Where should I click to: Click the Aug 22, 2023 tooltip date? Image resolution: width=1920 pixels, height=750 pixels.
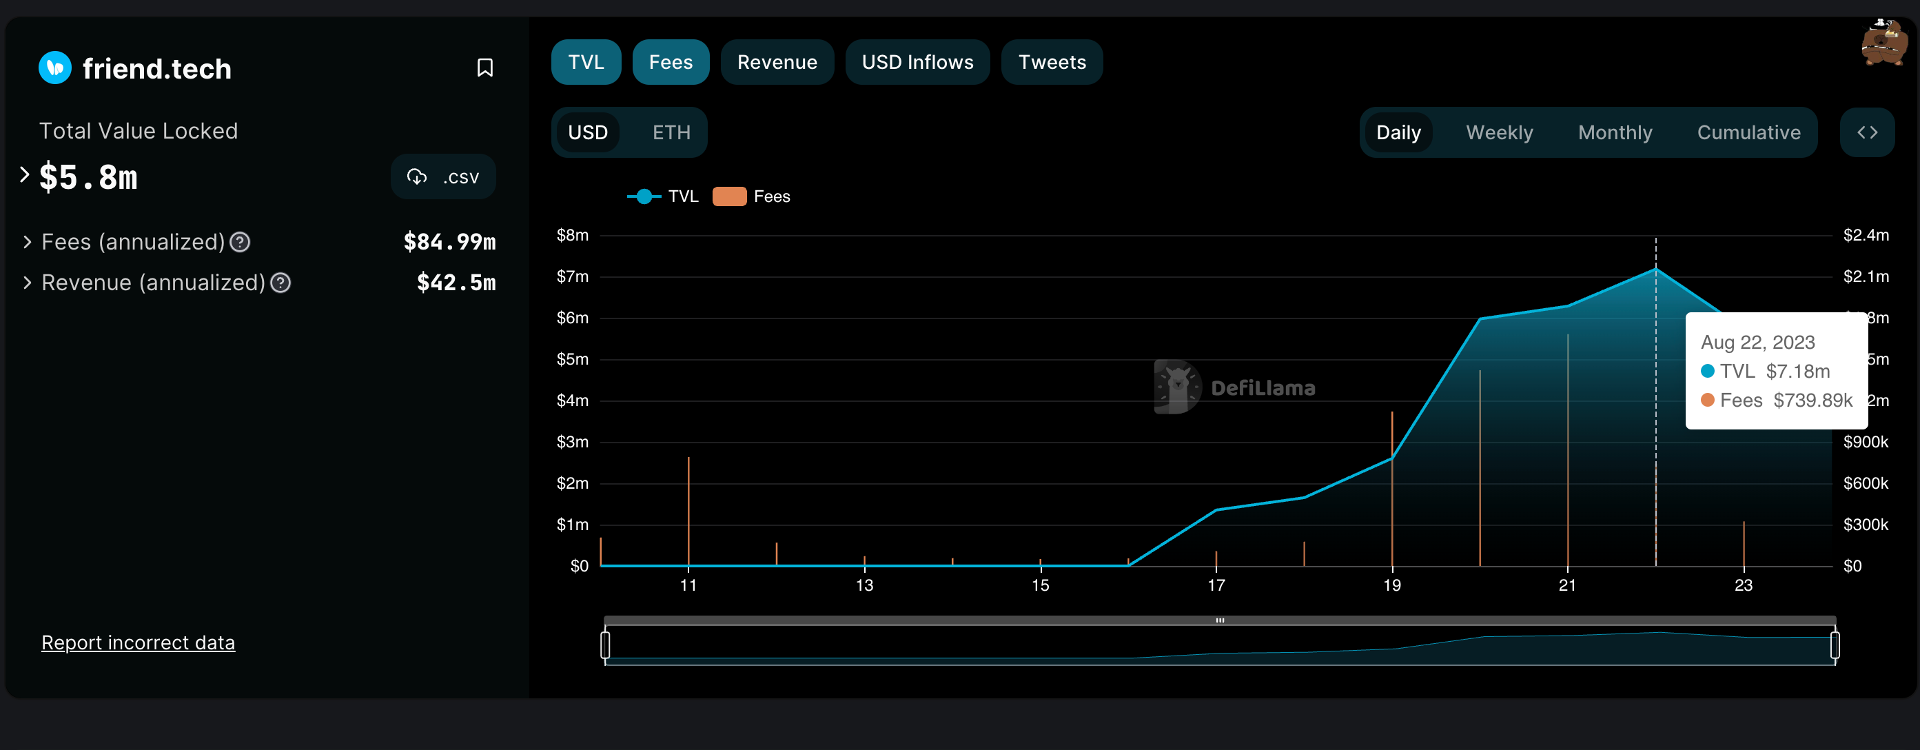pos(1758,342)
